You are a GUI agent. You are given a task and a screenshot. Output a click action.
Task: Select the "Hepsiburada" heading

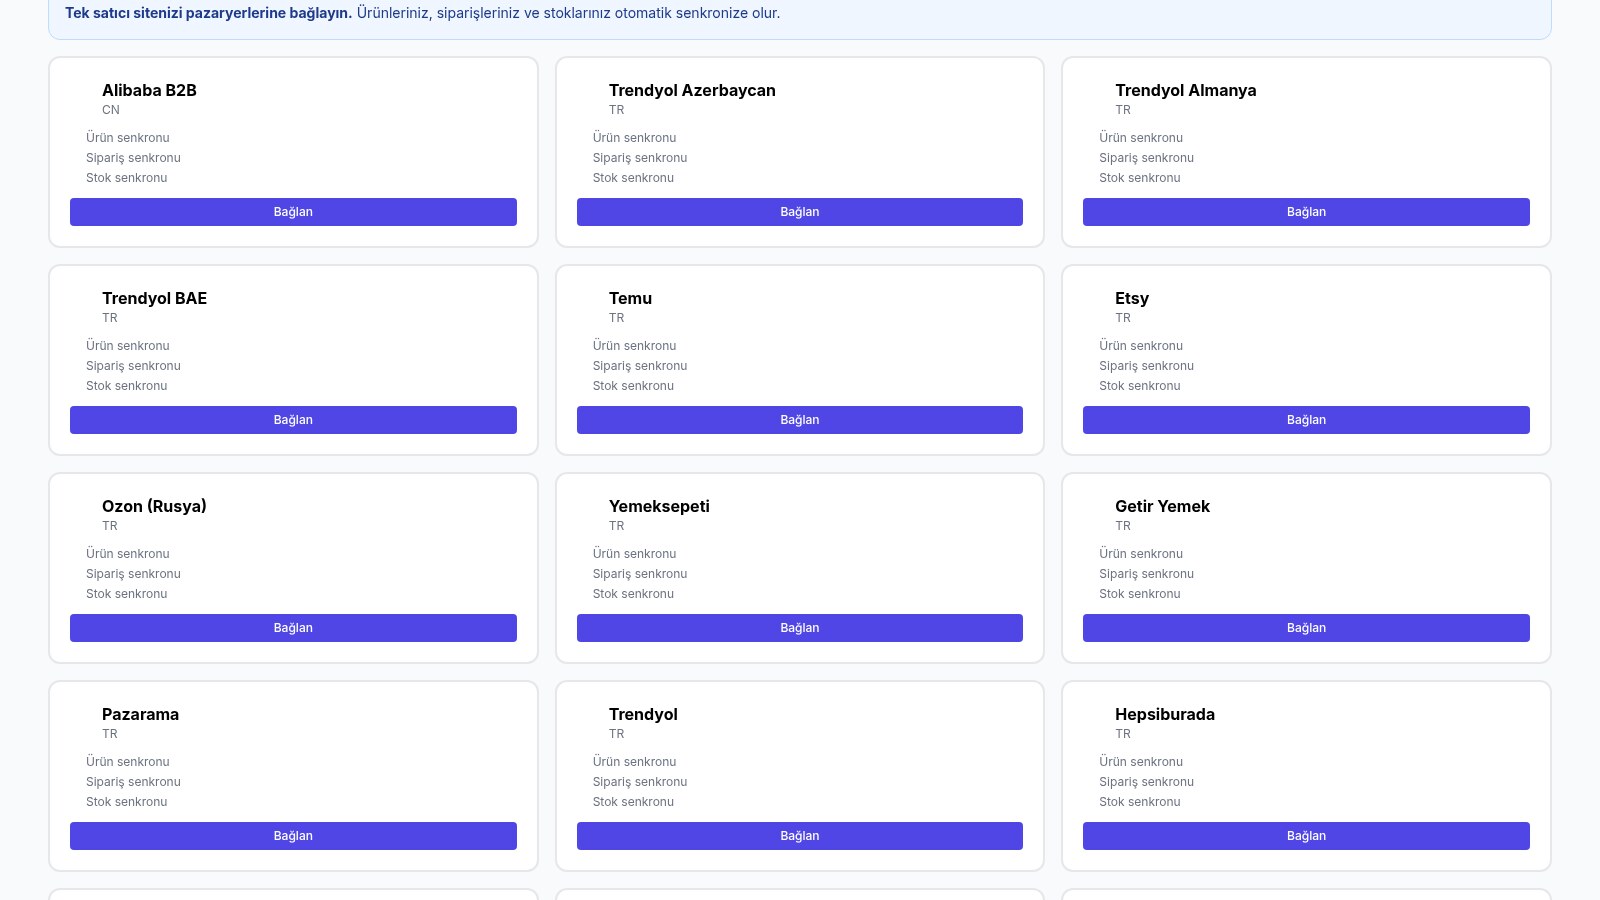(x=1165, y=714)
